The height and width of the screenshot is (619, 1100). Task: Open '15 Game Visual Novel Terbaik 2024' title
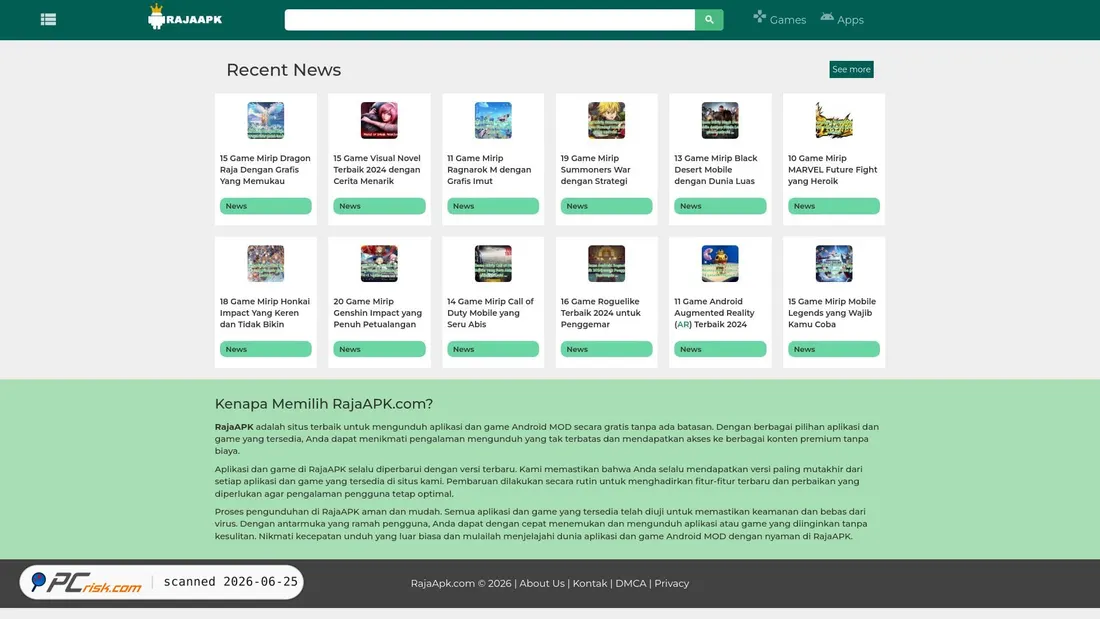[377, 170]
